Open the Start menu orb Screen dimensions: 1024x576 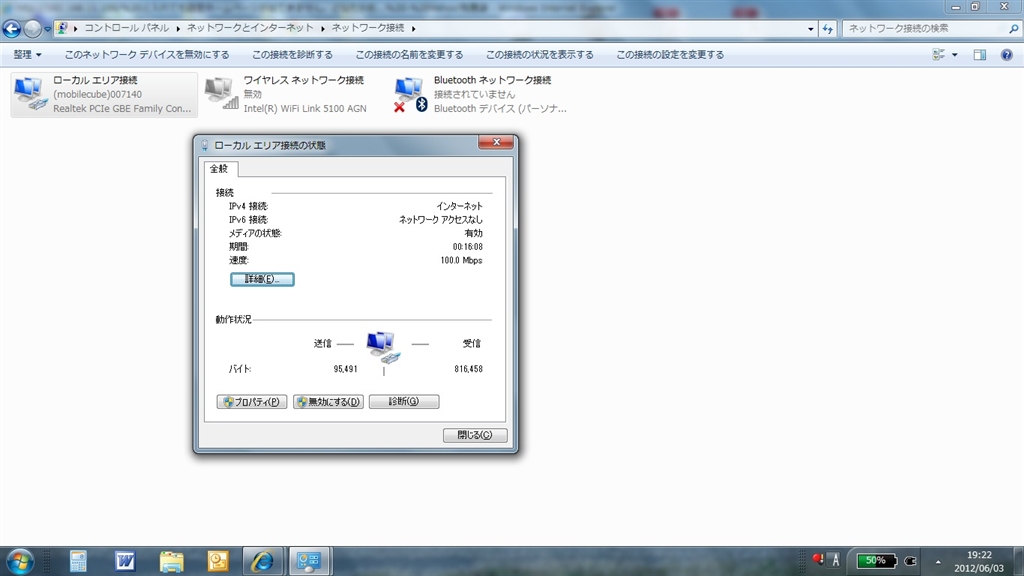(x=20, y=562)
